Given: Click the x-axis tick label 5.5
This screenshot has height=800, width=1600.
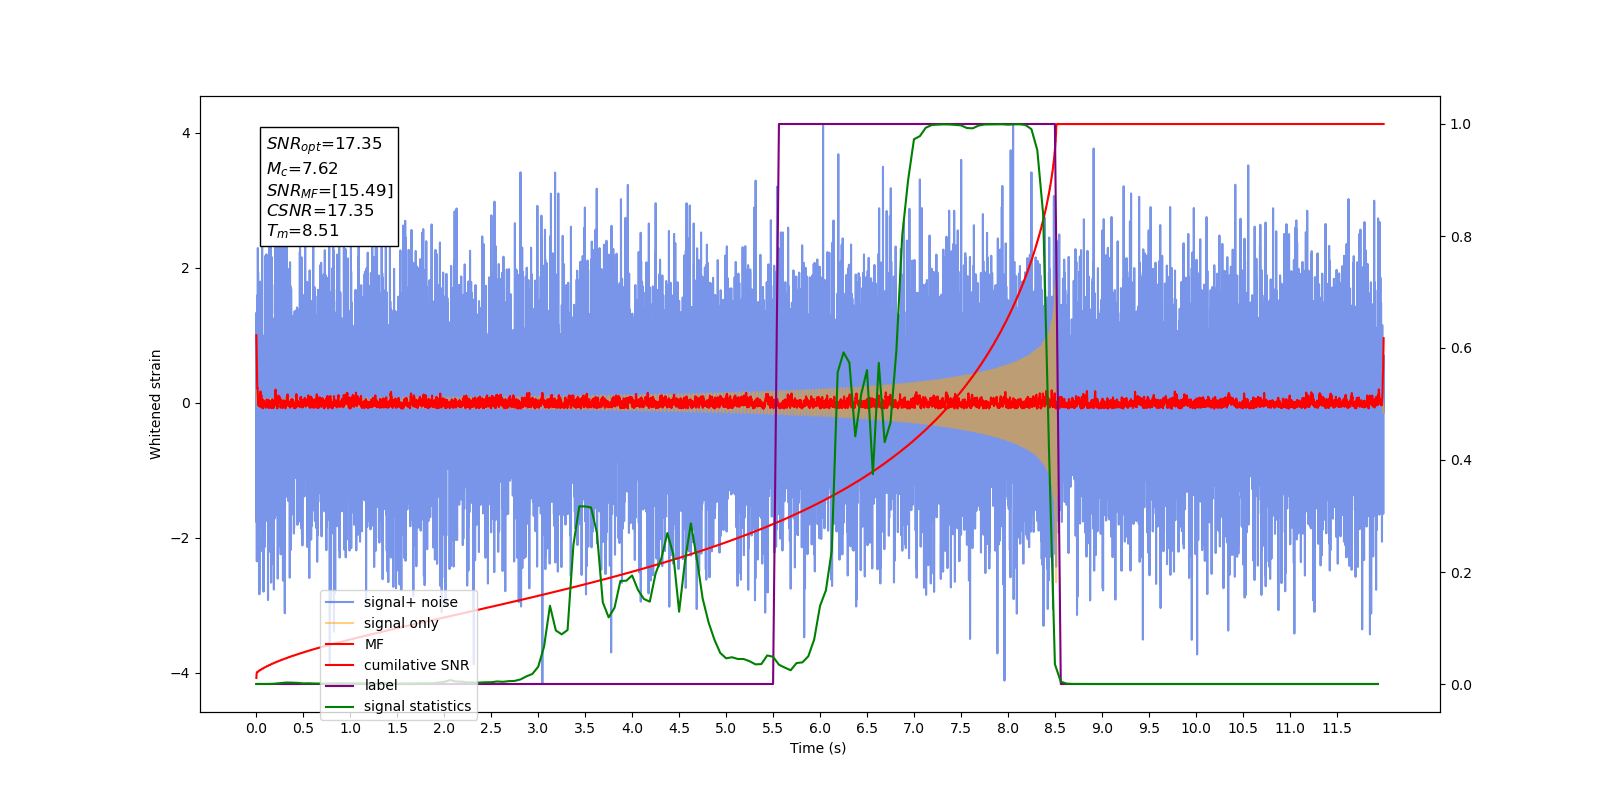Looking at the screenshot, I should [773, 728].
